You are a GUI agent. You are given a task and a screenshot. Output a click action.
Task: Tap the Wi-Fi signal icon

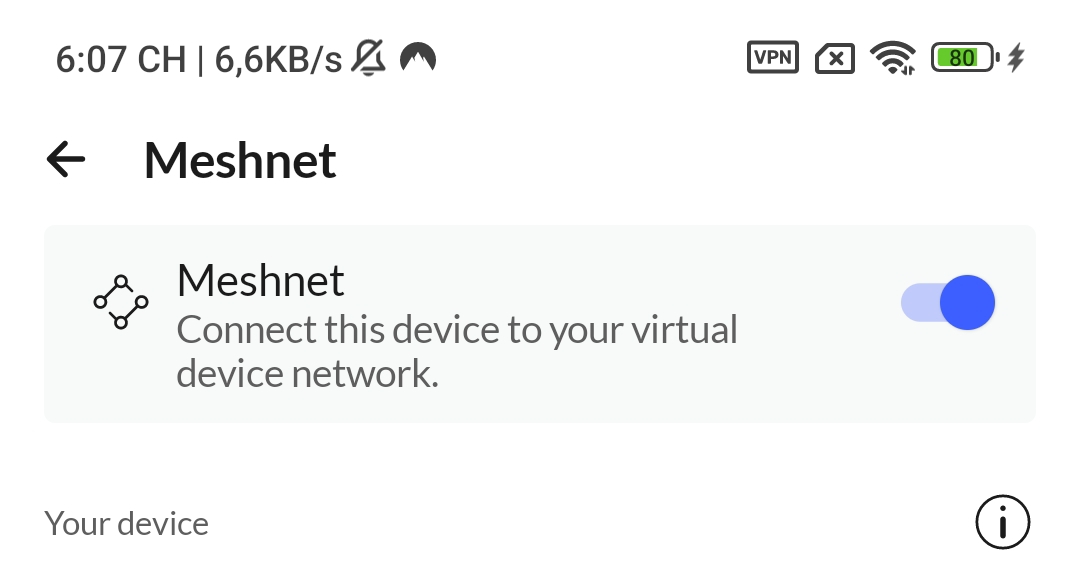click(x=893, y=59)
